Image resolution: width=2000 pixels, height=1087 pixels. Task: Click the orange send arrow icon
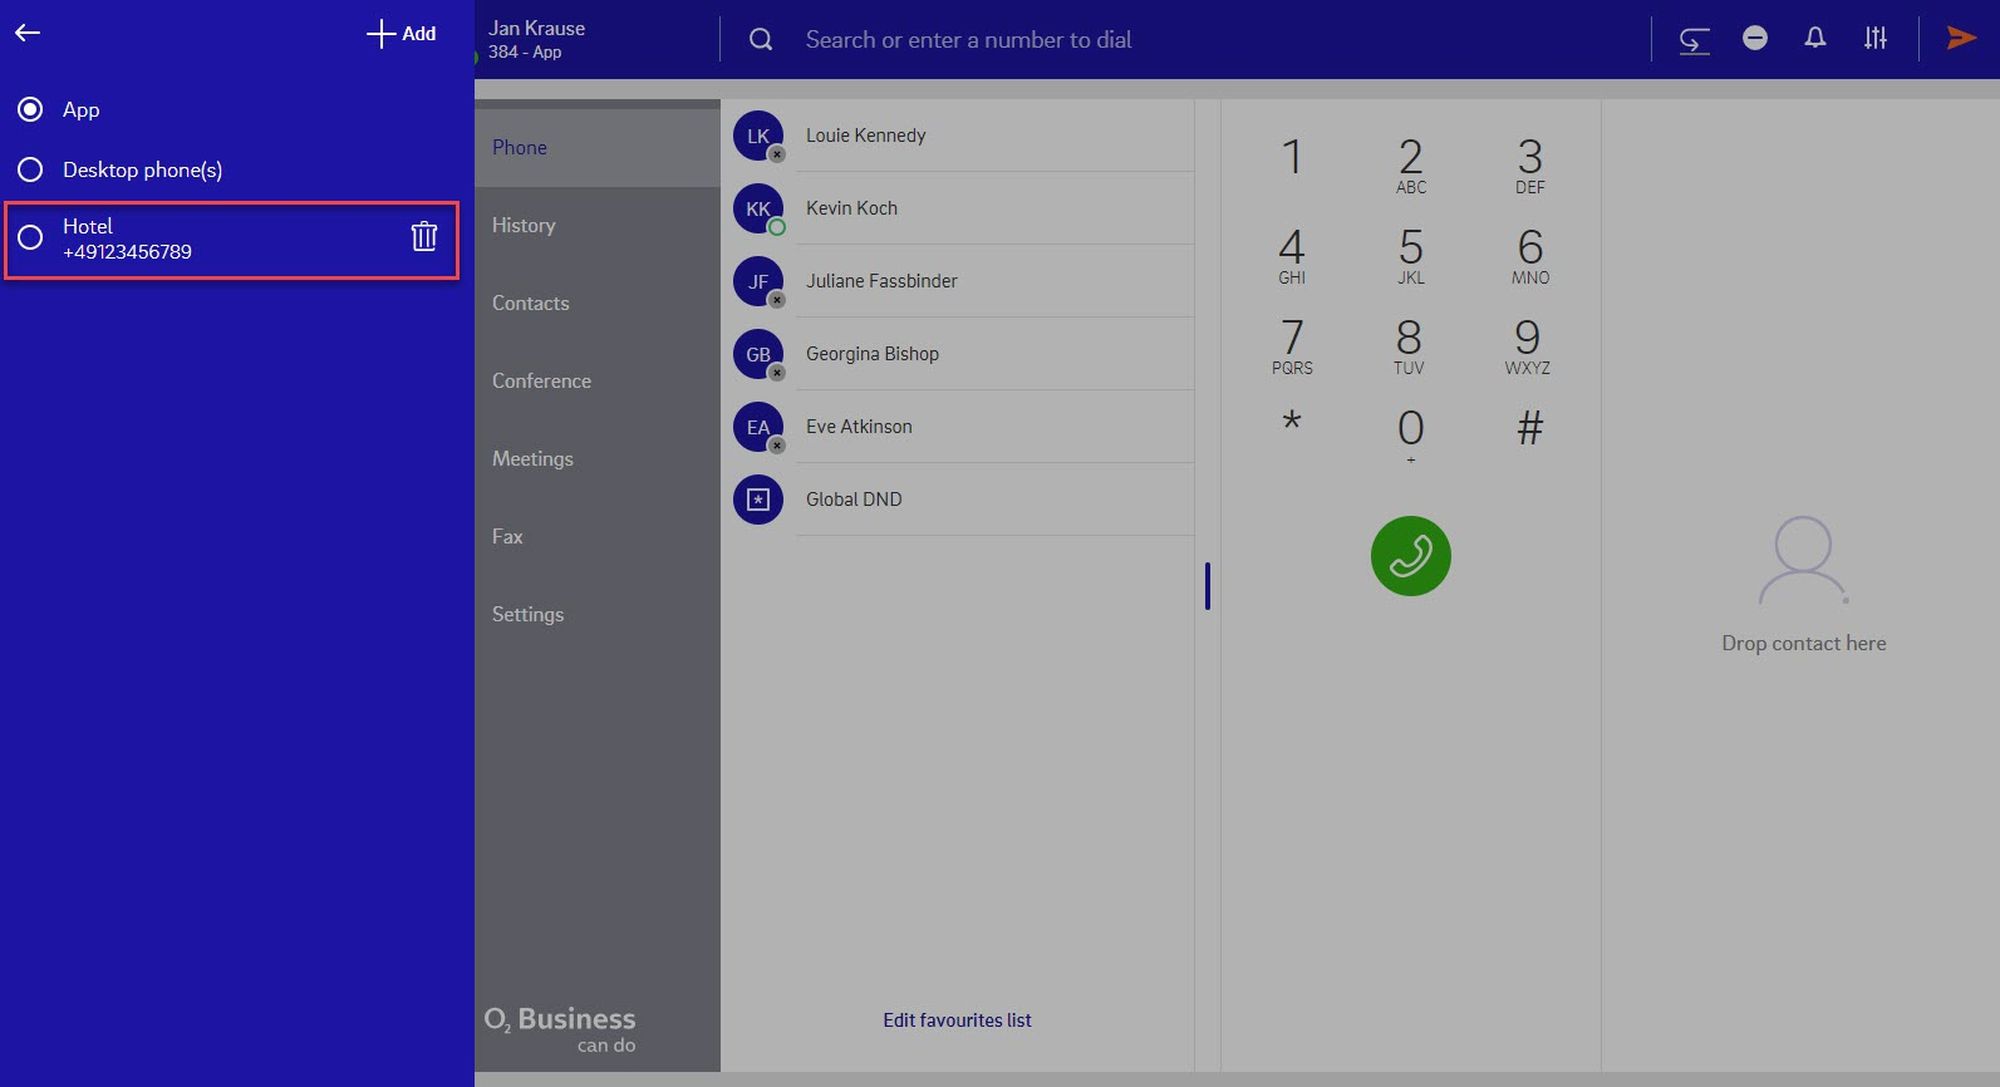pyautogui.click(x=1961, y=38)
